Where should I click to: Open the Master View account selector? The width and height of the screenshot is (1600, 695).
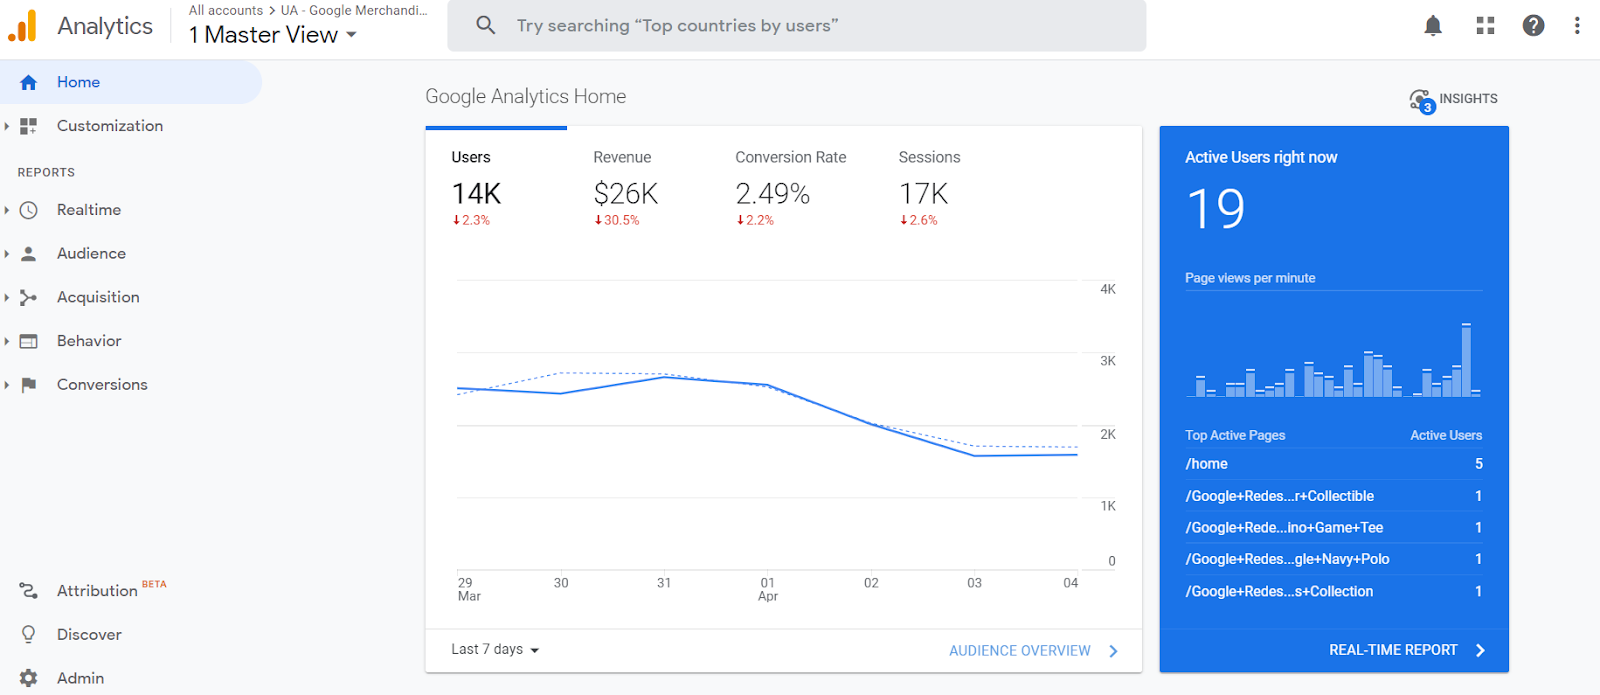point(273,35)
